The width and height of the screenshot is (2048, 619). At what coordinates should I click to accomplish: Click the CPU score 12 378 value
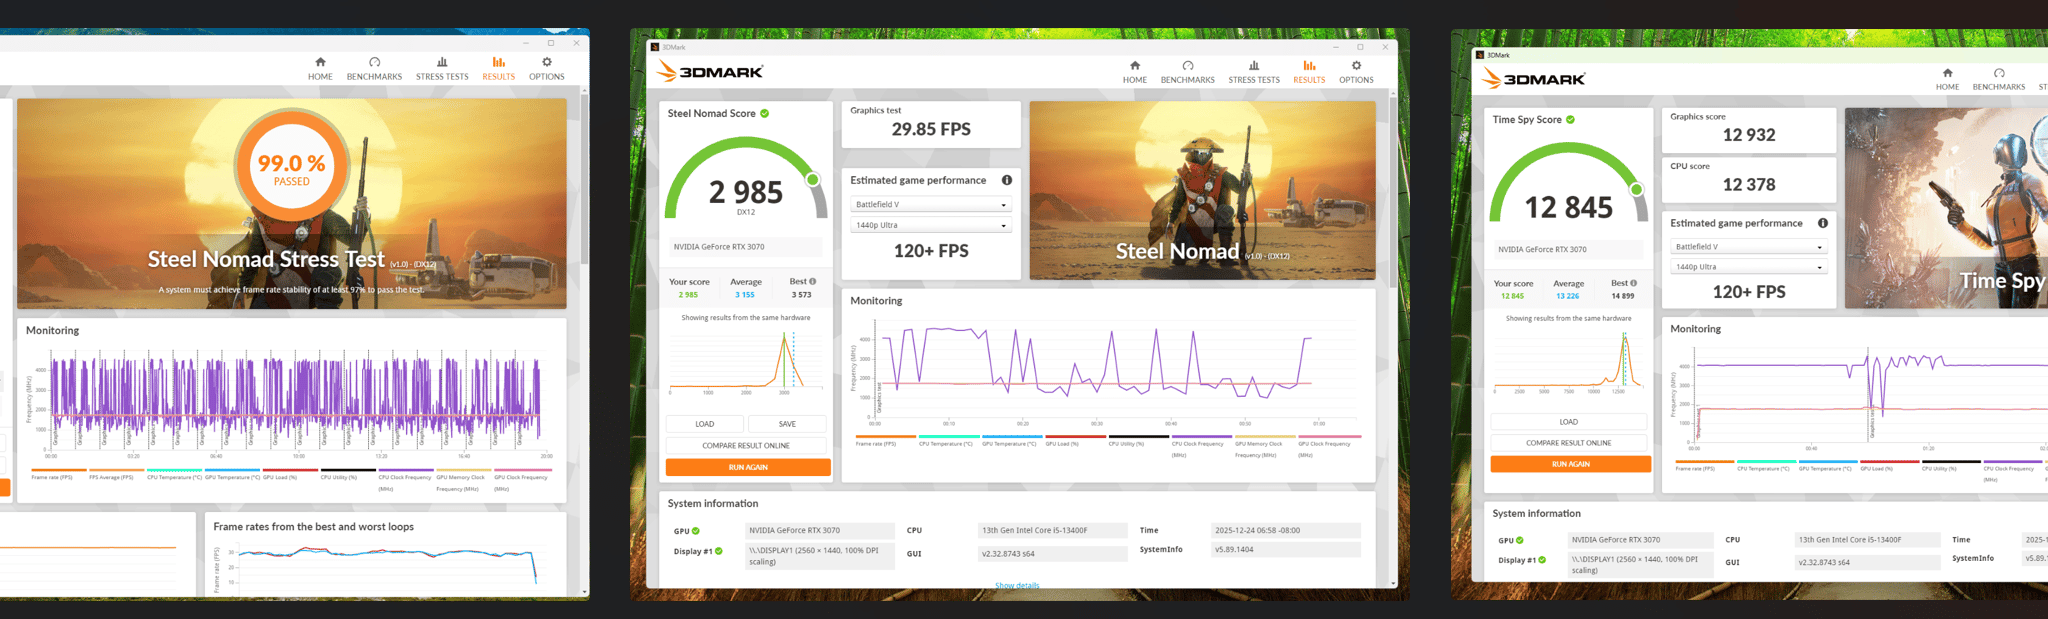[1749, 184]
